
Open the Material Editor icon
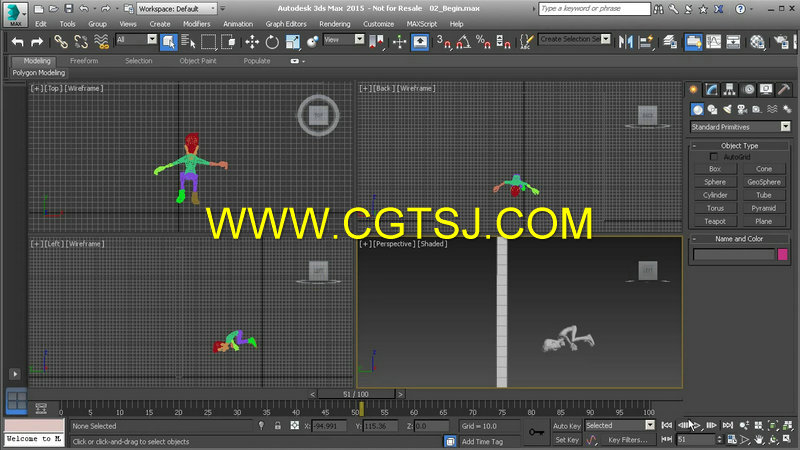757,42
